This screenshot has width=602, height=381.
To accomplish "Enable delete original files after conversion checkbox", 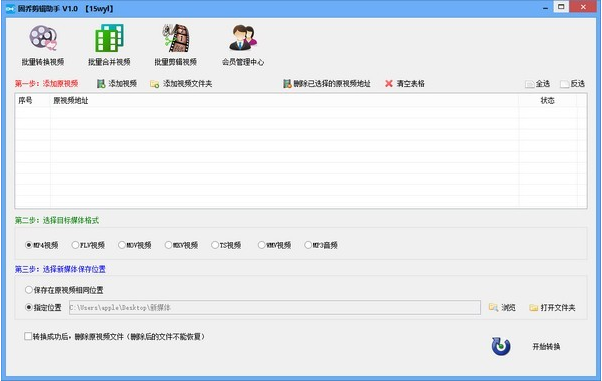I will tap(28, 336).
